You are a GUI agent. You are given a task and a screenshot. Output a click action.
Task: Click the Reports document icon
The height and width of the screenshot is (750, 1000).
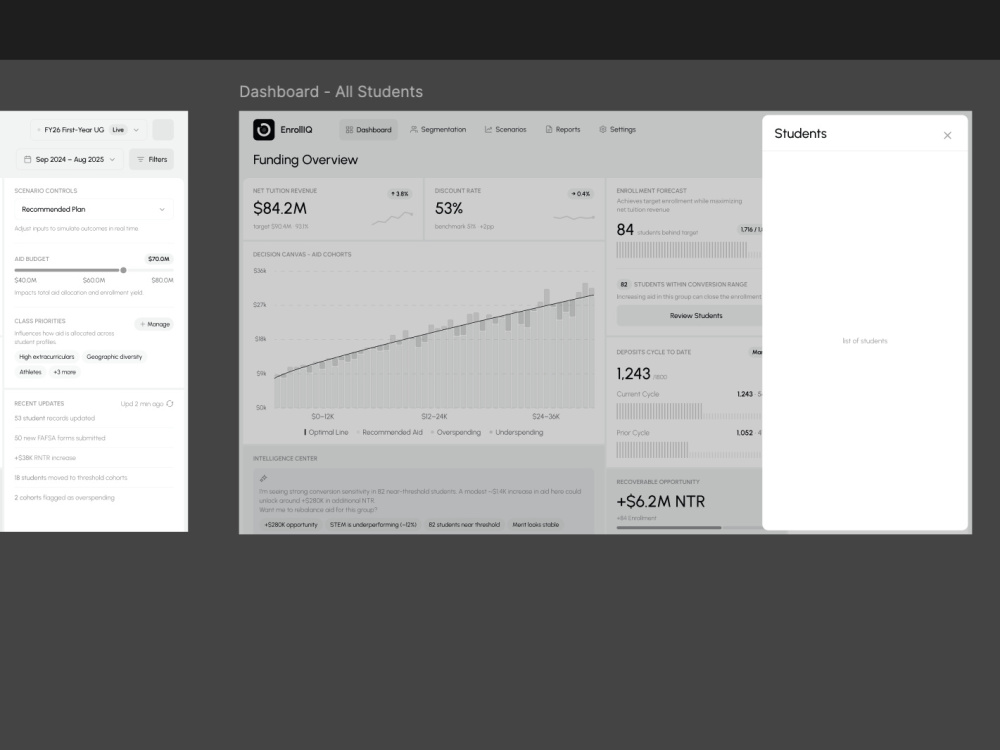point(548,129)
